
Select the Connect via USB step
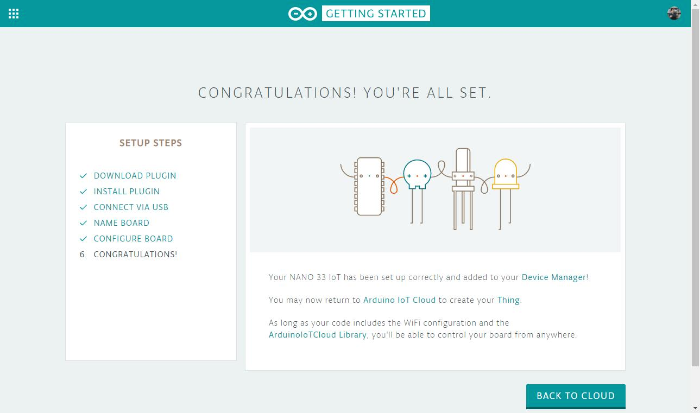coord(131,207)
